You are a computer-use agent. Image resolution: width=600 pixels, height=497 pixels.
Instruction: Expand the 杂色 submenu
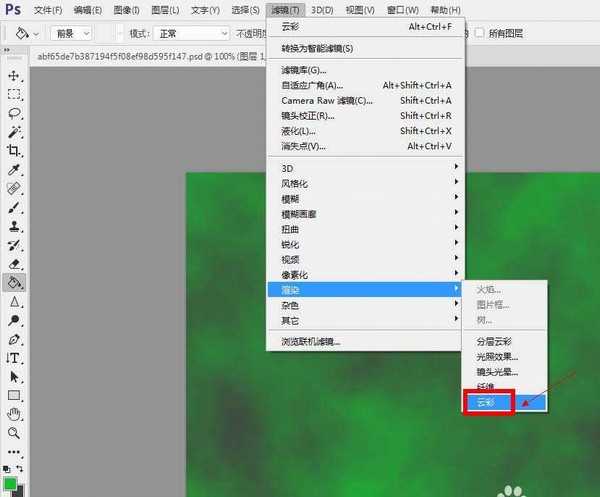click(365, 305)
